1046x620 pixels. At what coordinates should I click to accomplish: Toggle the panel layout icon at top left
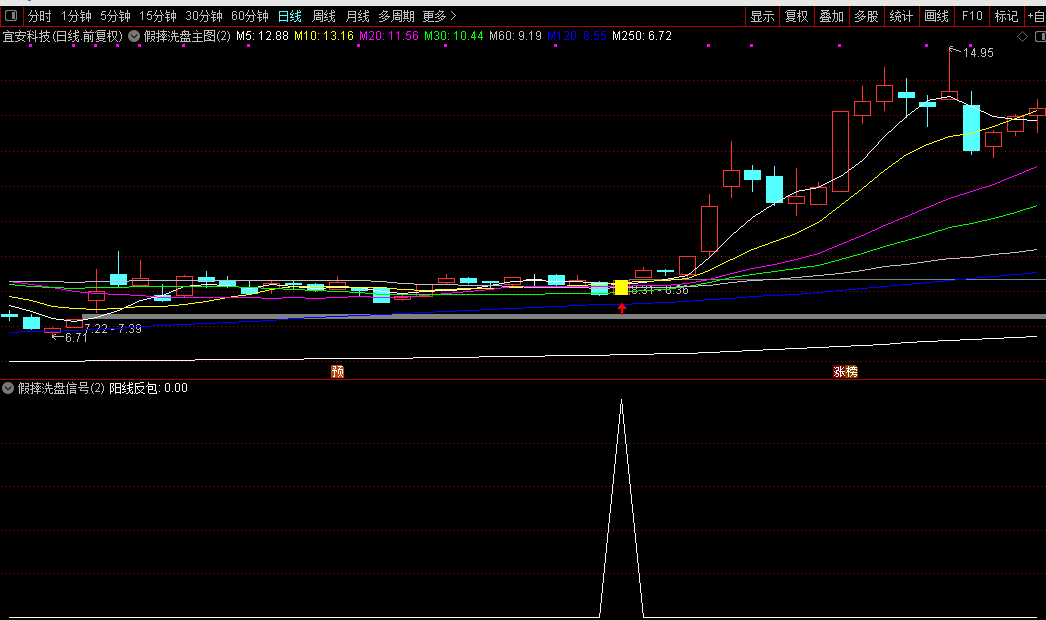tap(11, 15)
